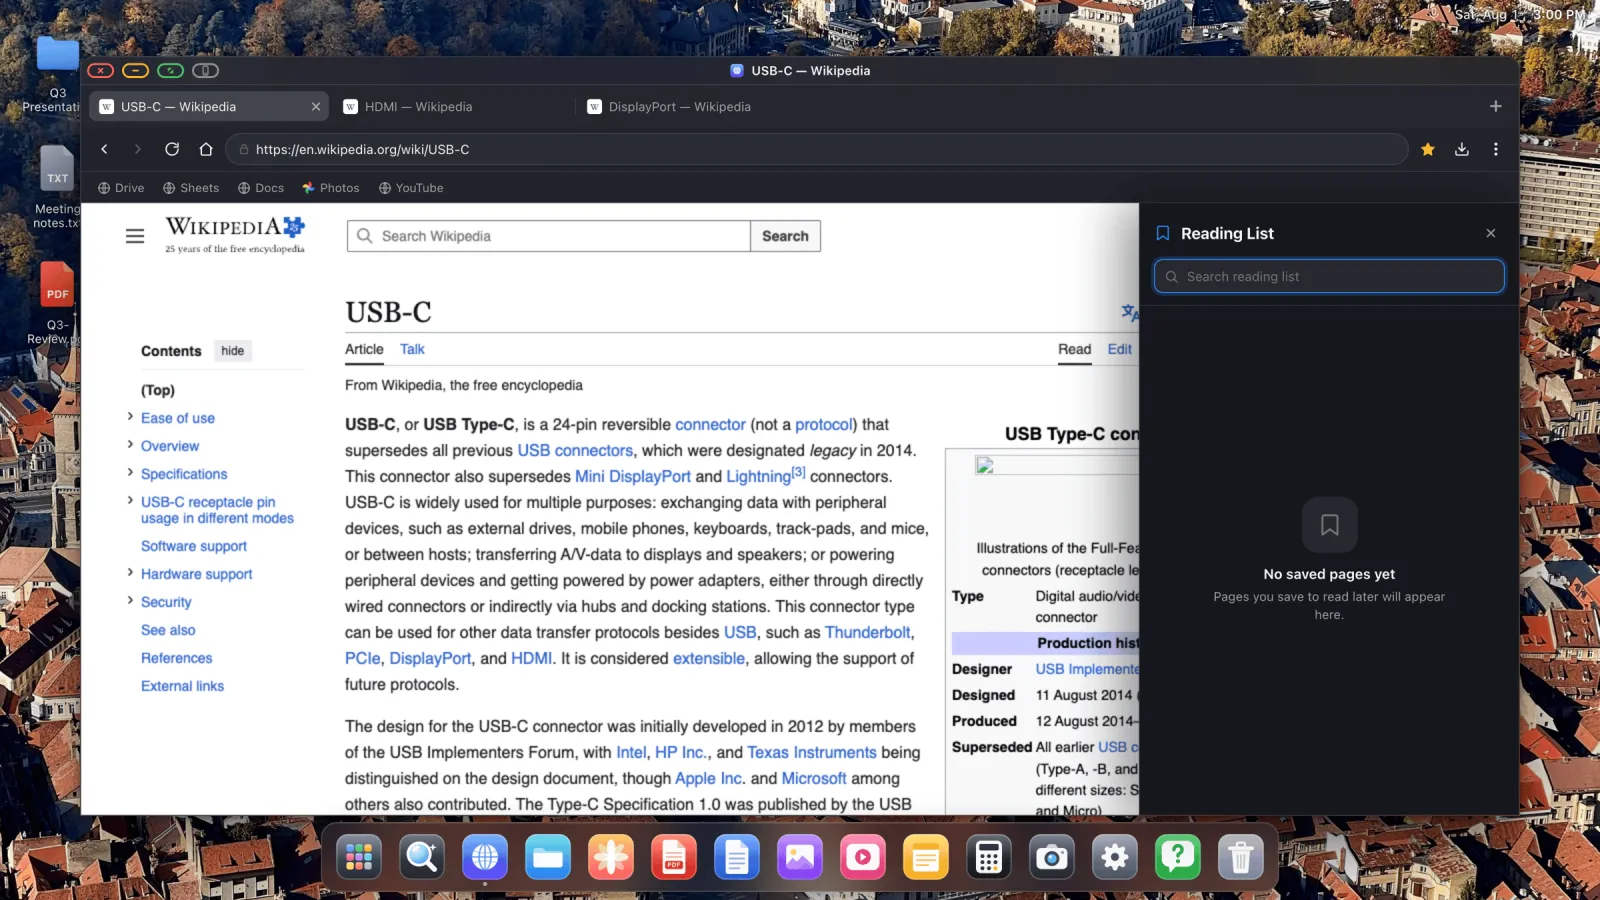Open the Meeting notes.txt desktop file
The width and height of the screenshot is (1600, 900).
(x=57, y=187)
